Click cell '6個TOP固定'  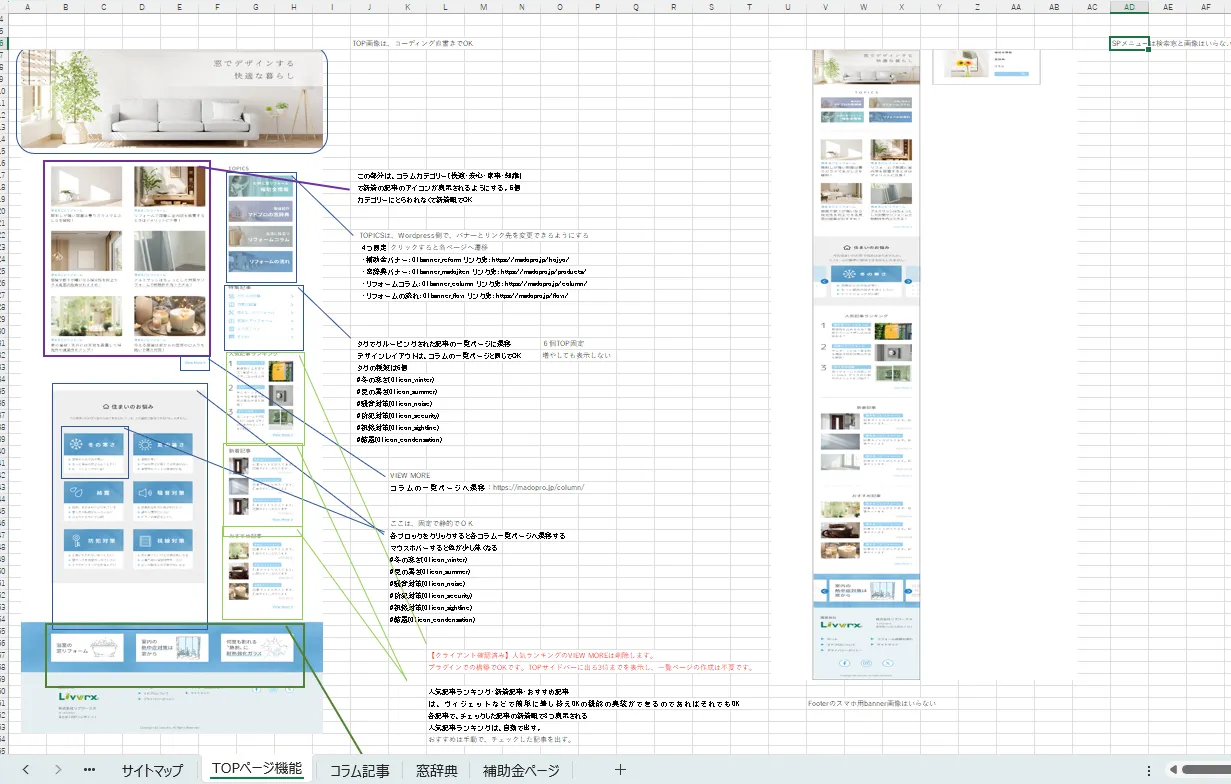pos(562,343)
